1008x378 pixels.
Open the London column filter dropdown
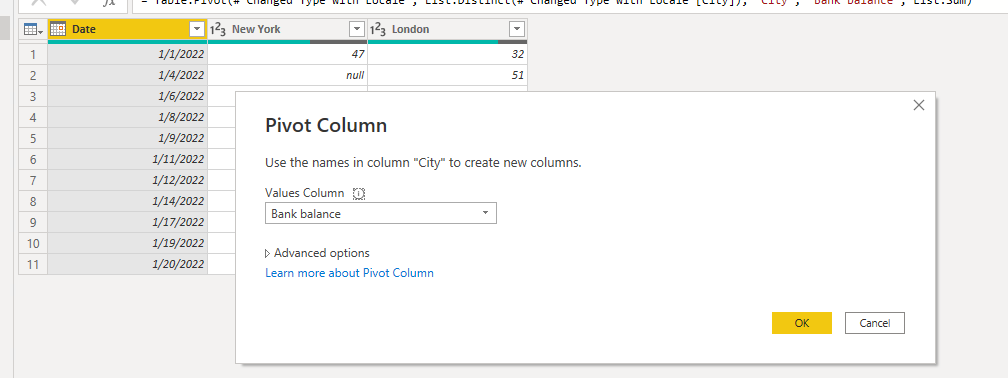coord(516,30)
